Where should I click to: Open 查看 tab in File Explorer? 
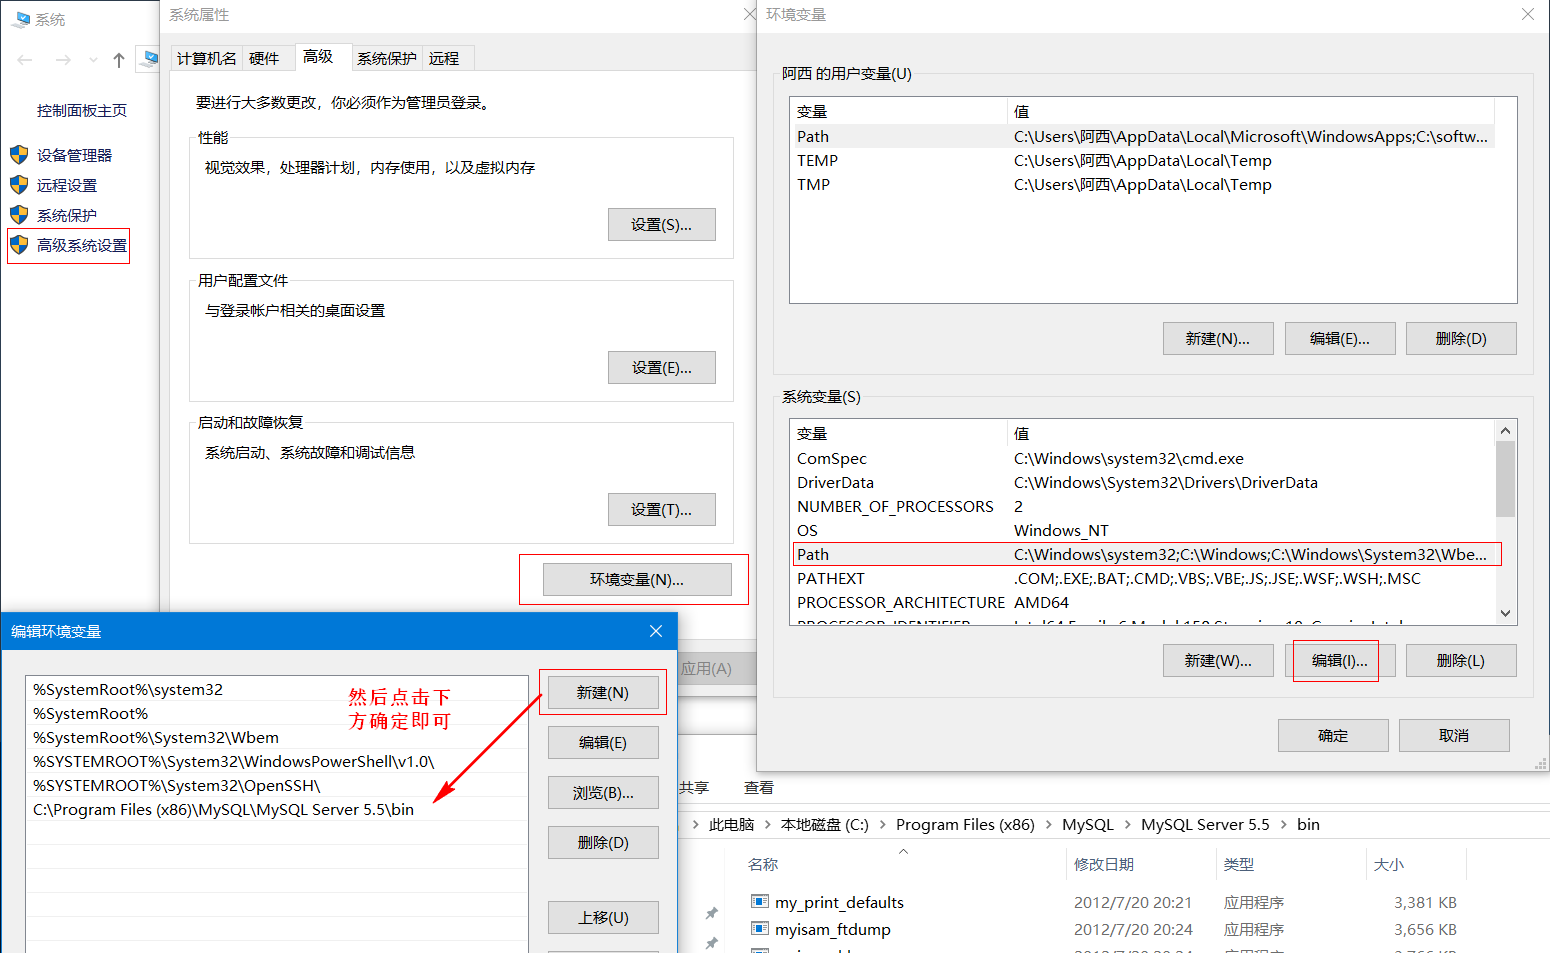pos(759,788)
